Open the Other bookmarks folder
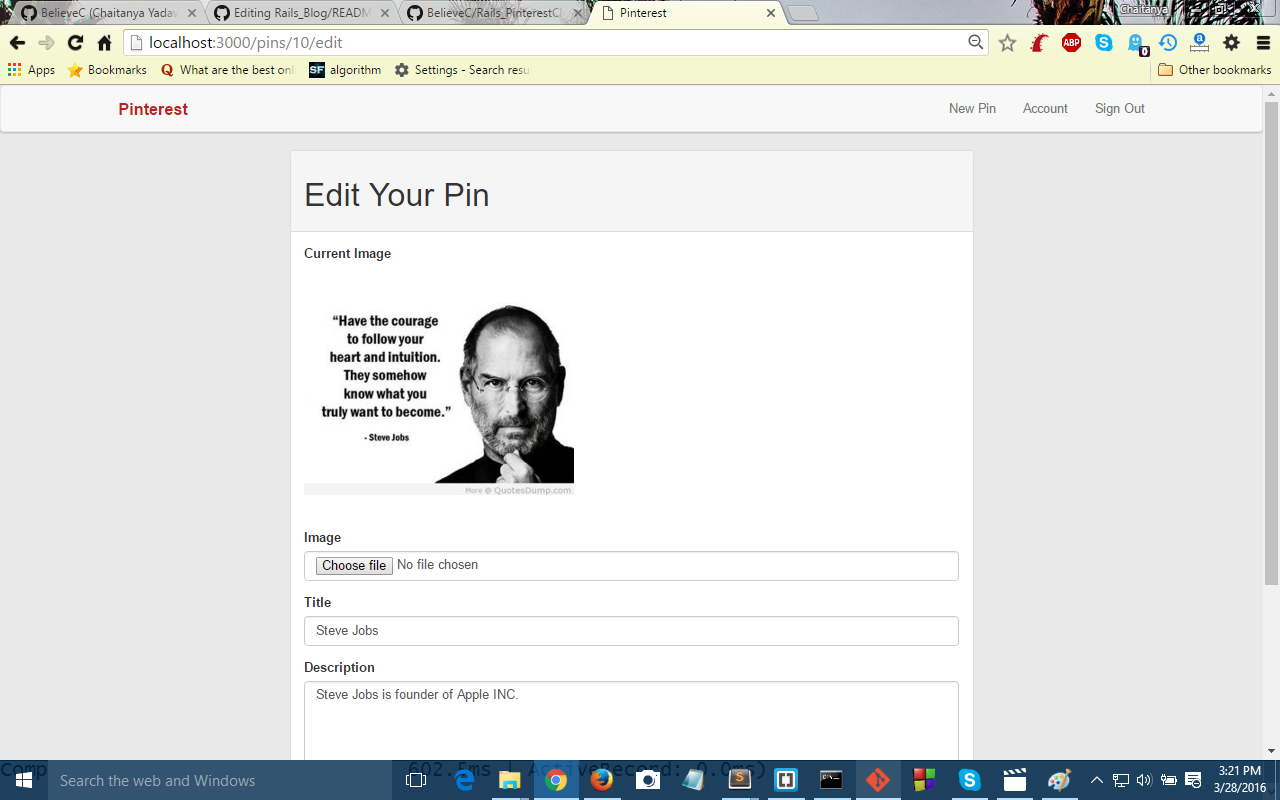The height and width of the screenshot is (800, 1280). click(1214, 70)
